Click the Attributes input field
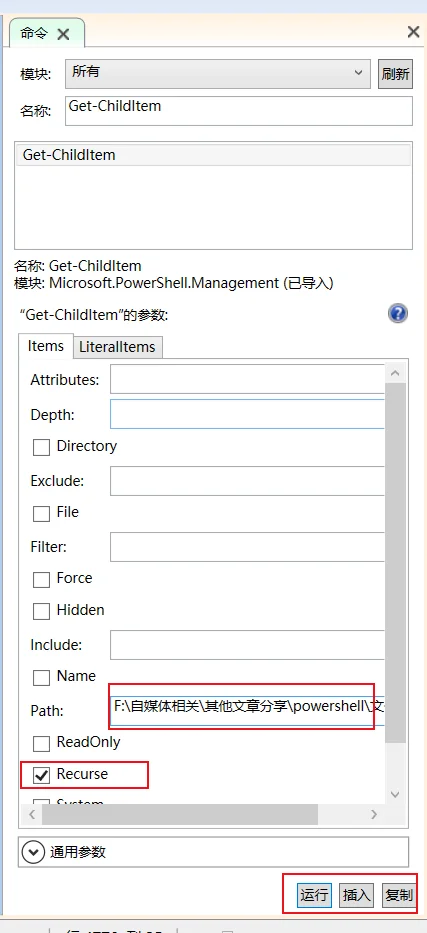 (x=247, y=379)
